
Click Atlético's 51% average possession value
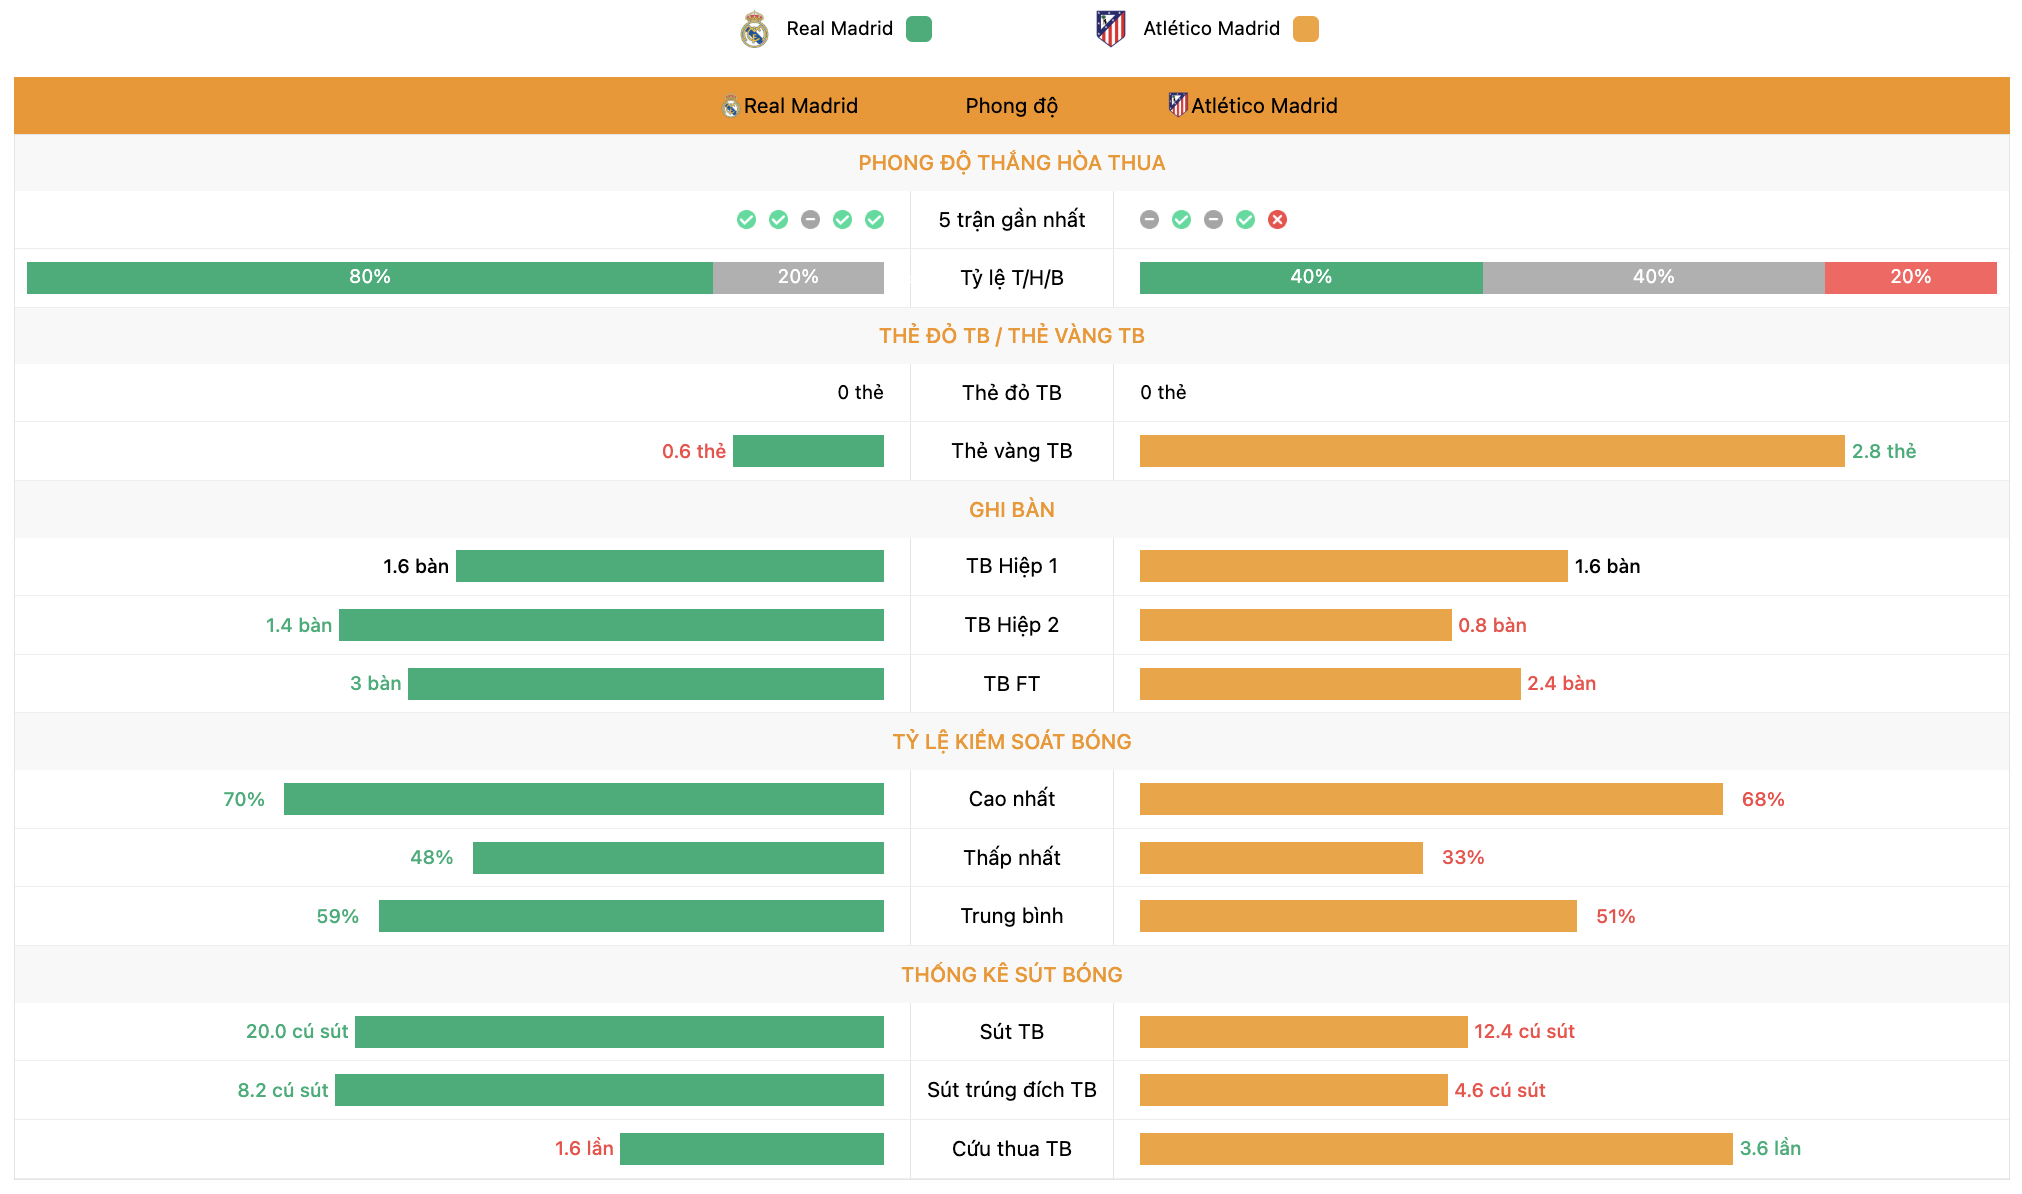pyautogui.click(x=1616, y=916)
